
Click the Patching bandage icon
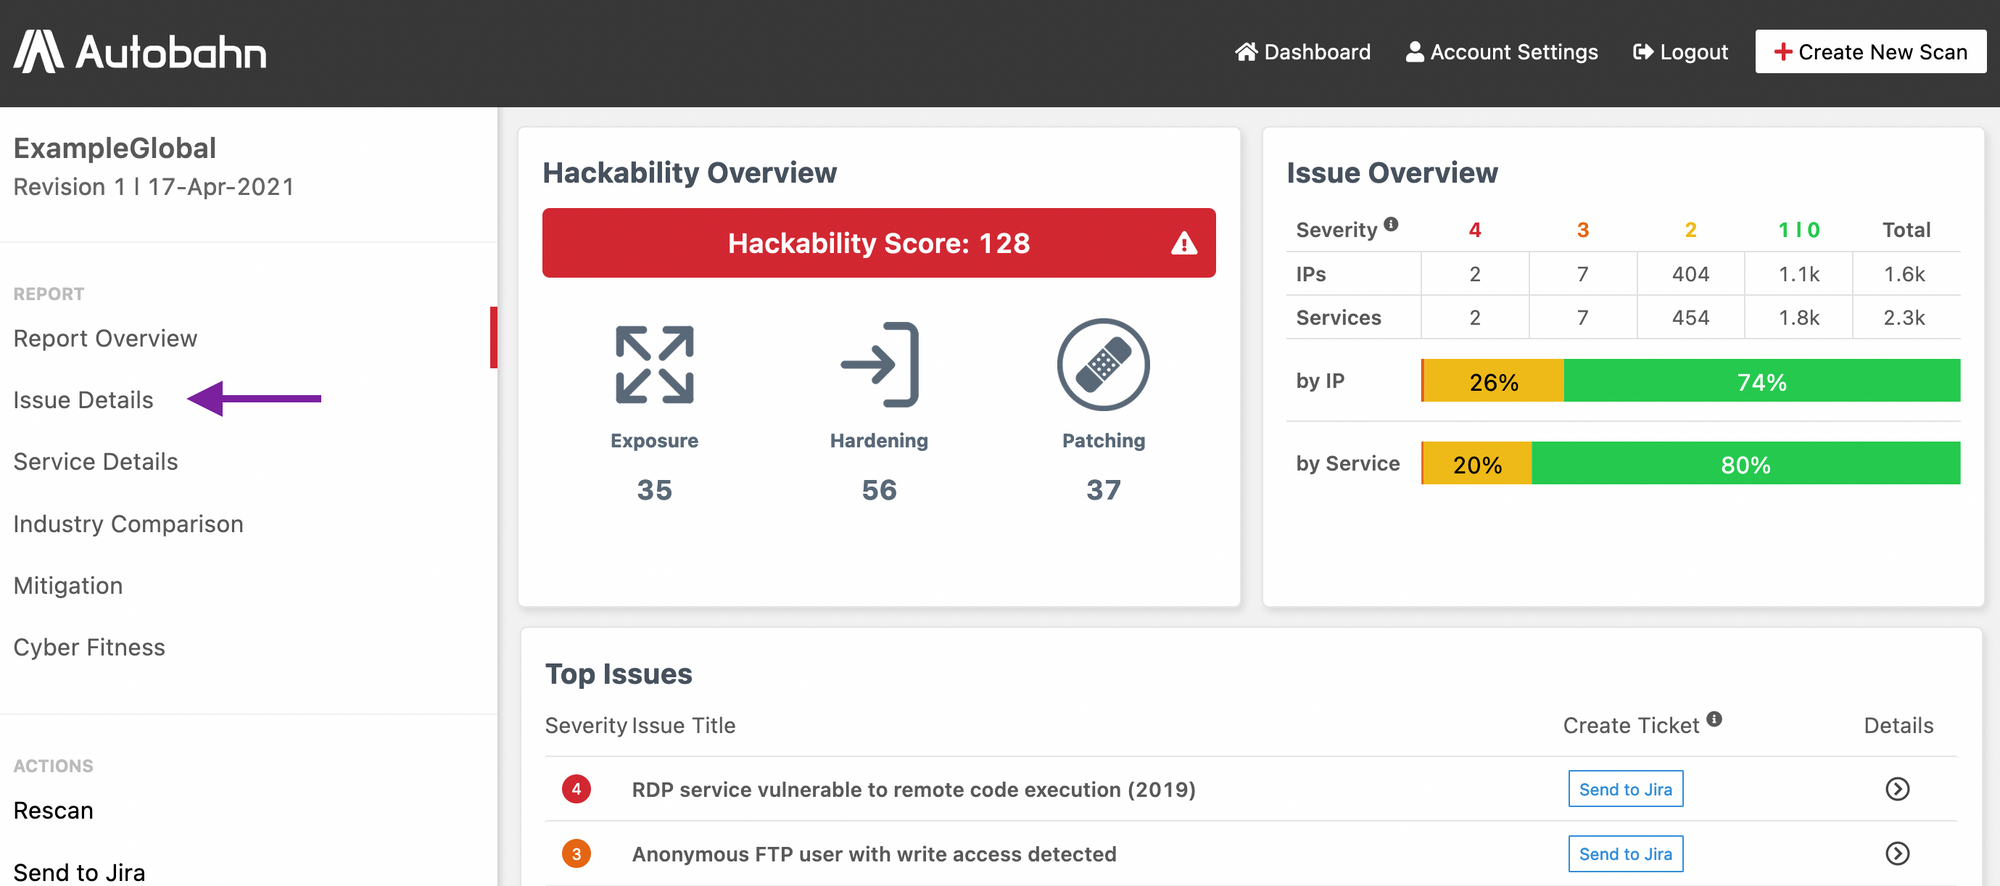1103,365
